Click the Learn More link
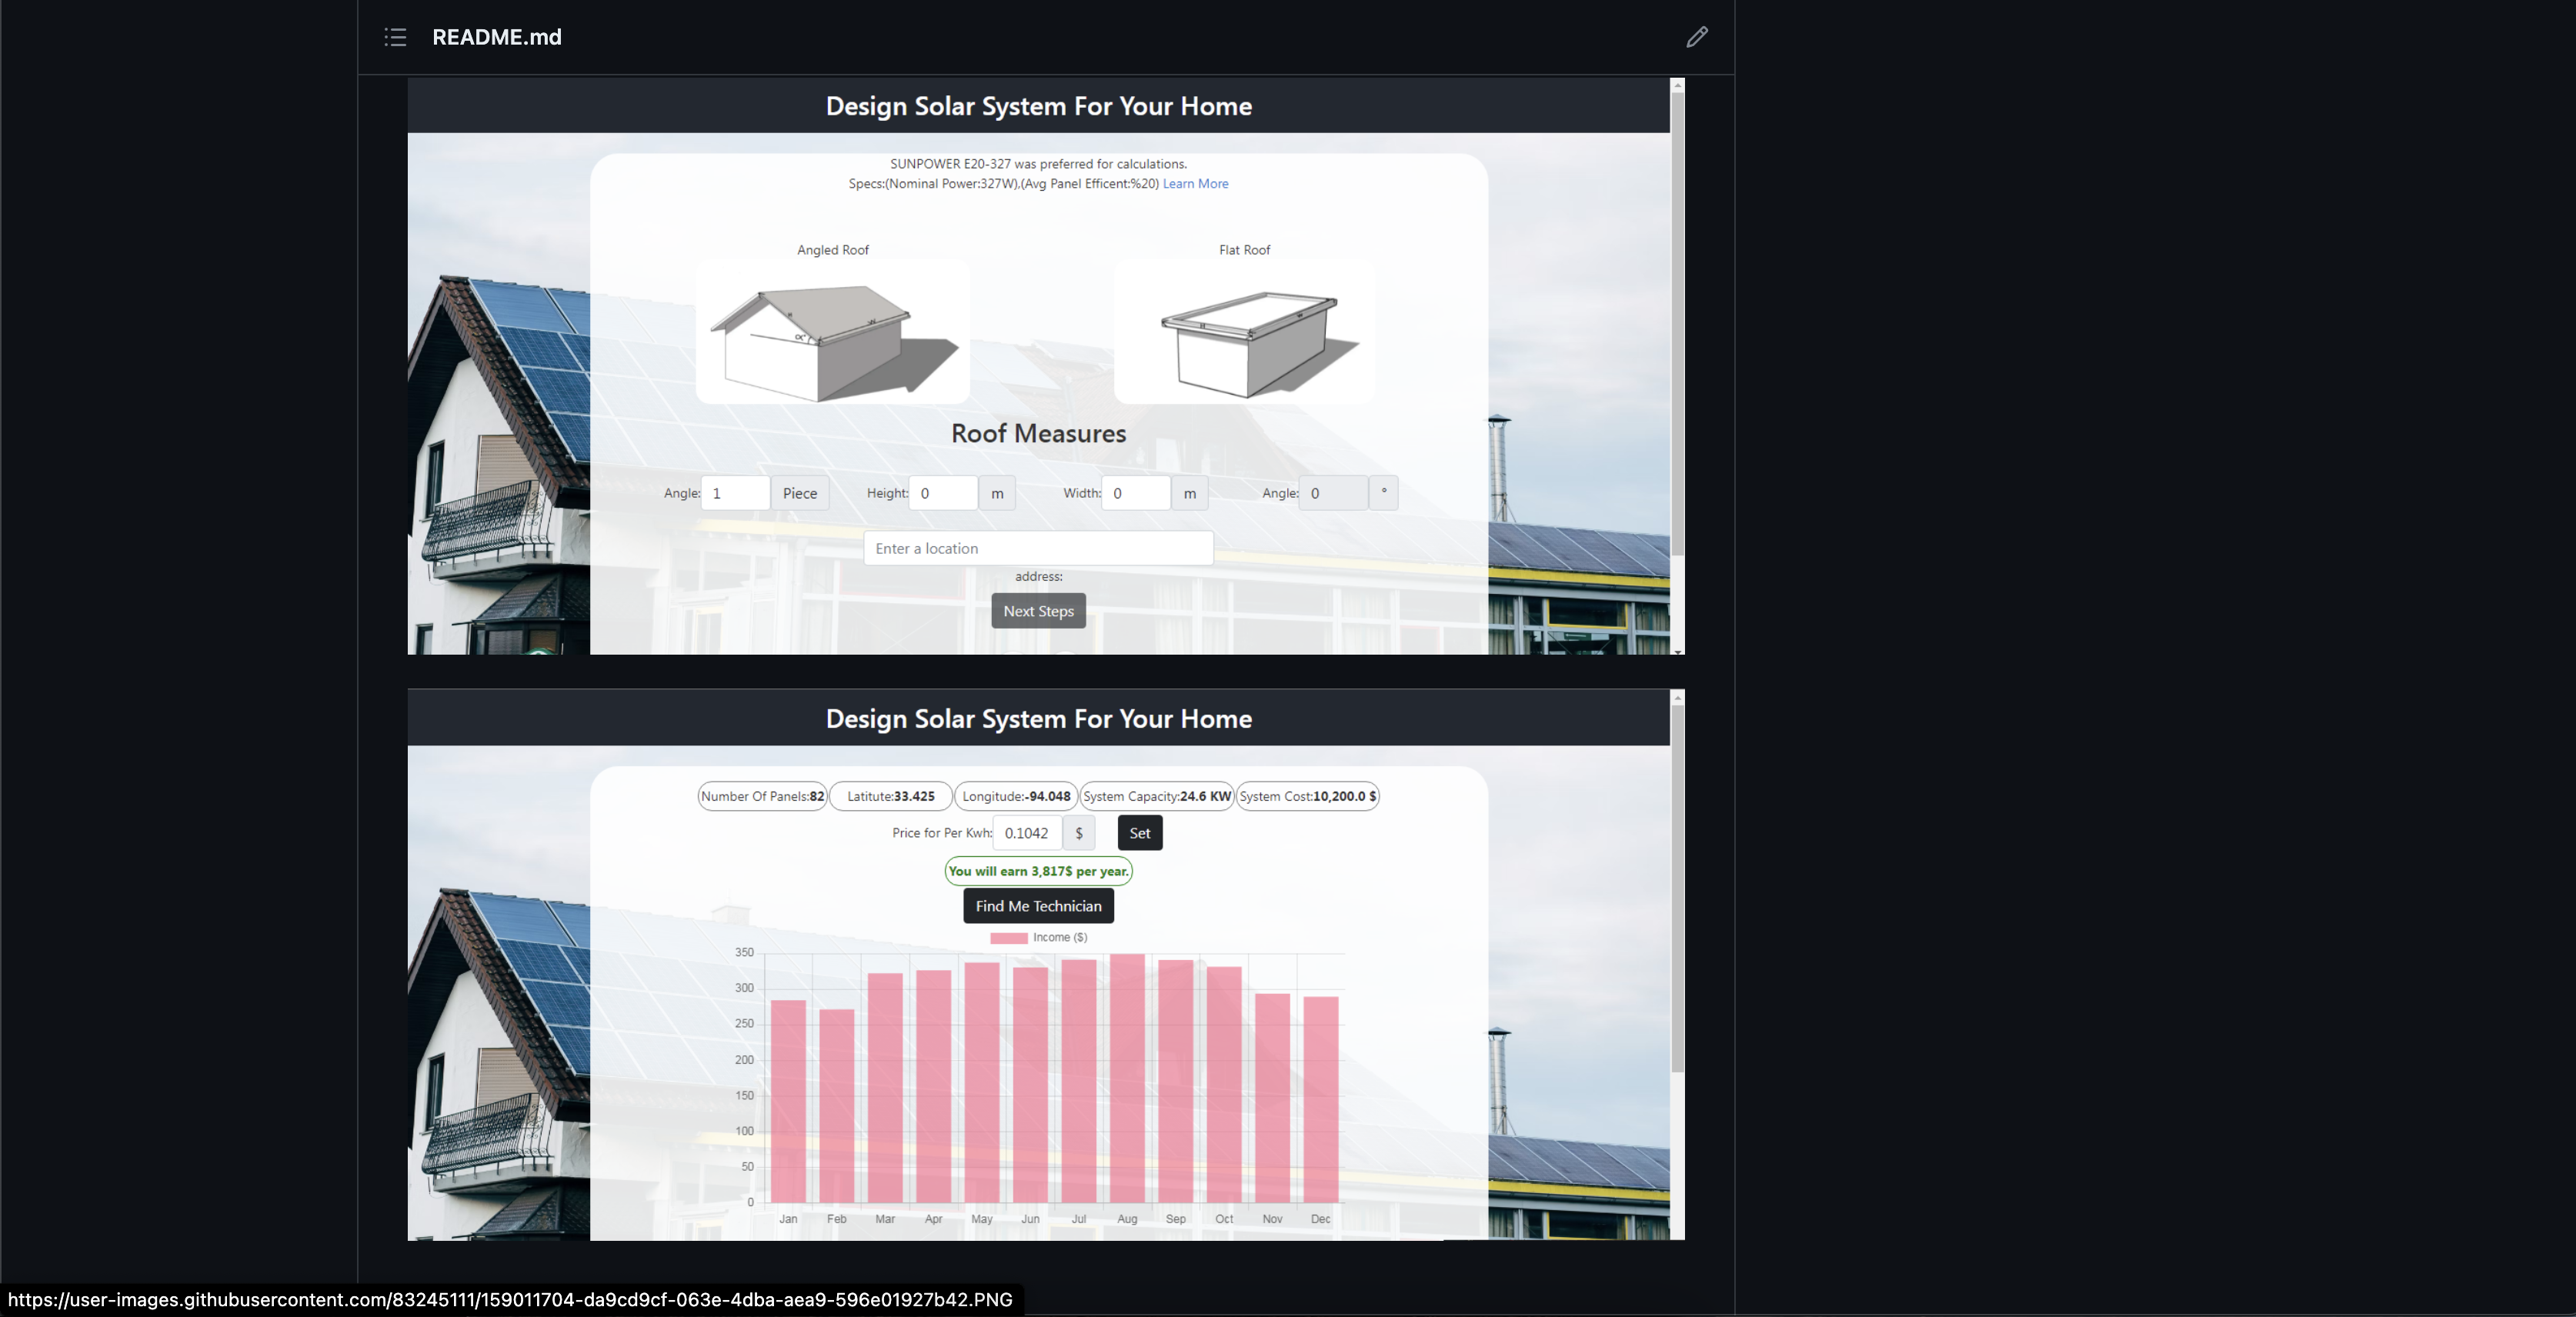This screenshot has height=1317, width=2576. tap(1195, 184)
